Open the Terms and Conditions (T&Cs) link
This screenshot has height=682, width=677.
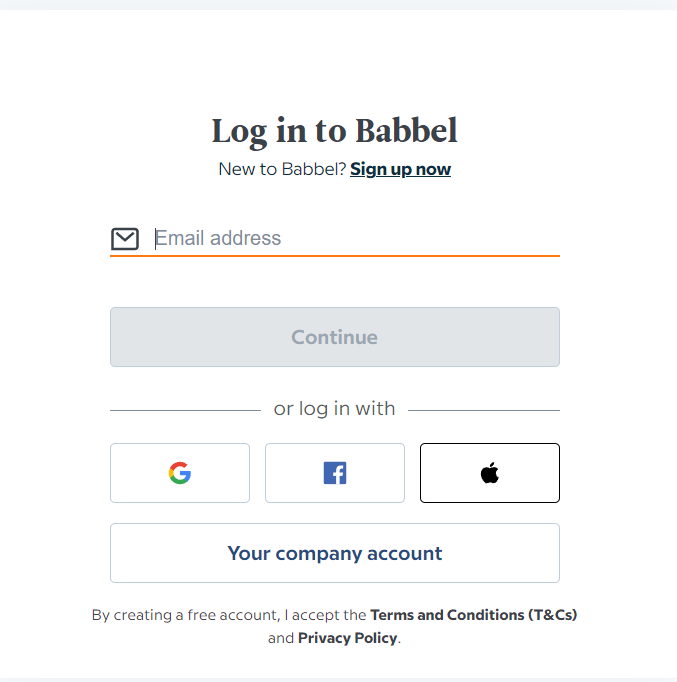(x=473, y=615)
